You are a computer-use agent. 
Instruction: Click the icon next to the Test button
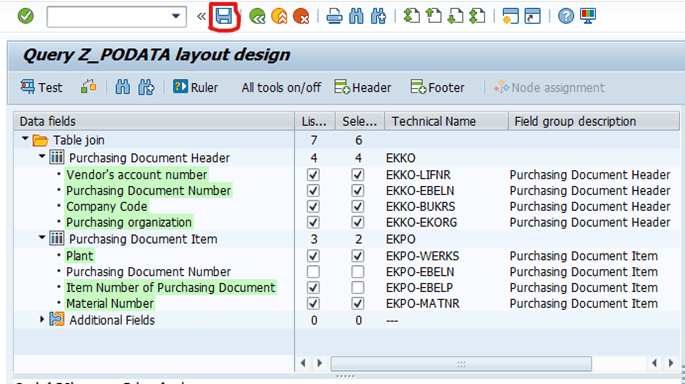(89, 87)
